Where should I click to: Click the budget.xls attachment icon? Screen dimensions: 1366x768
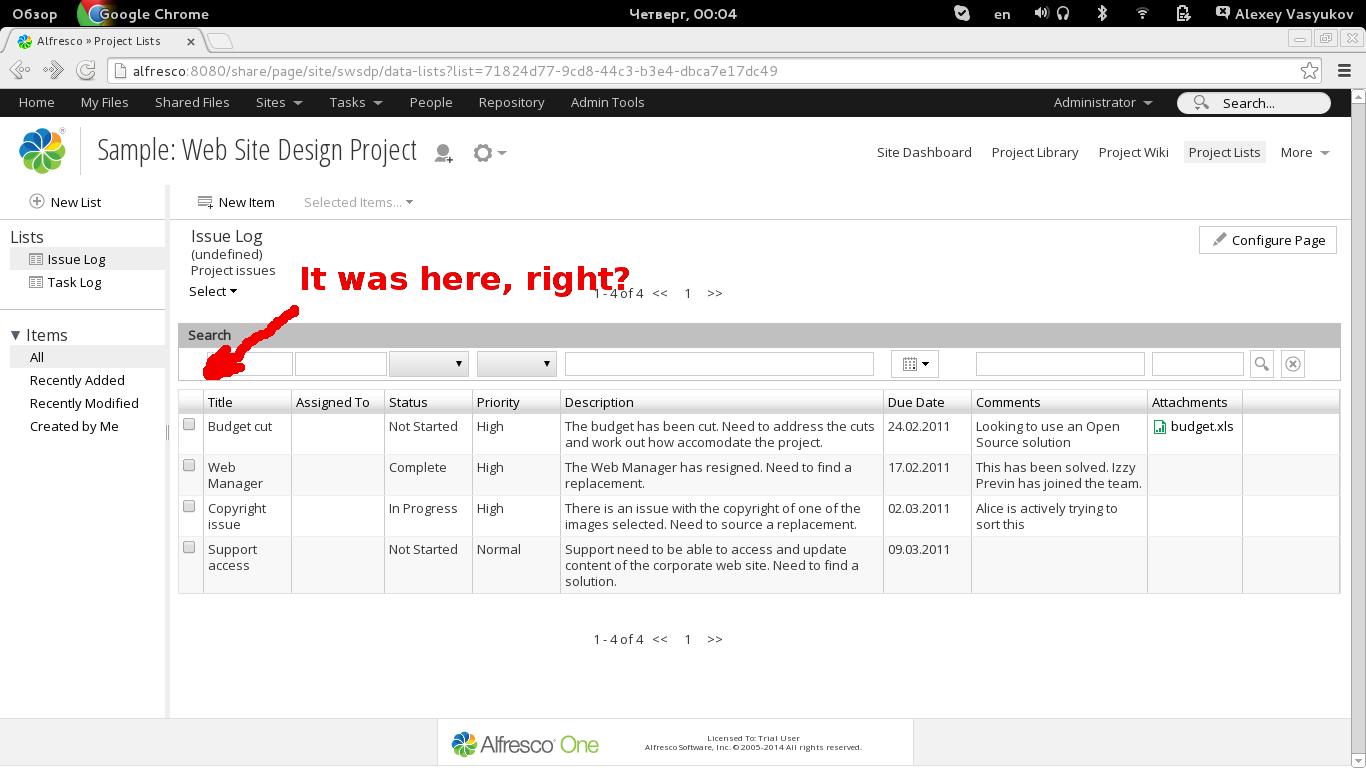(x=1160, y=427)
